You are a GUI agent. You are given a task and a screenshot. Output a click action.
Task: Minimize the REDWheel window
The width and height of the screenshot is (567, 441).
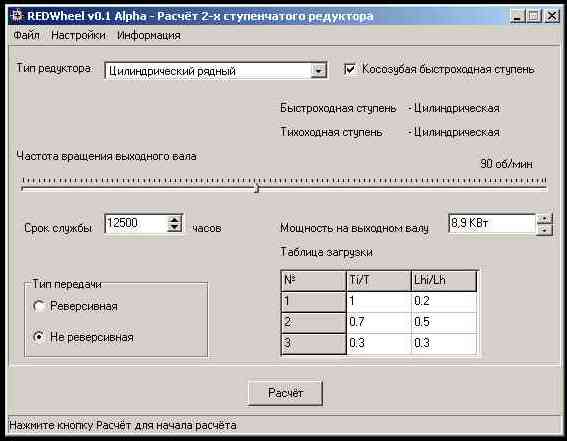pyautogui.click(x=517, y=16)
